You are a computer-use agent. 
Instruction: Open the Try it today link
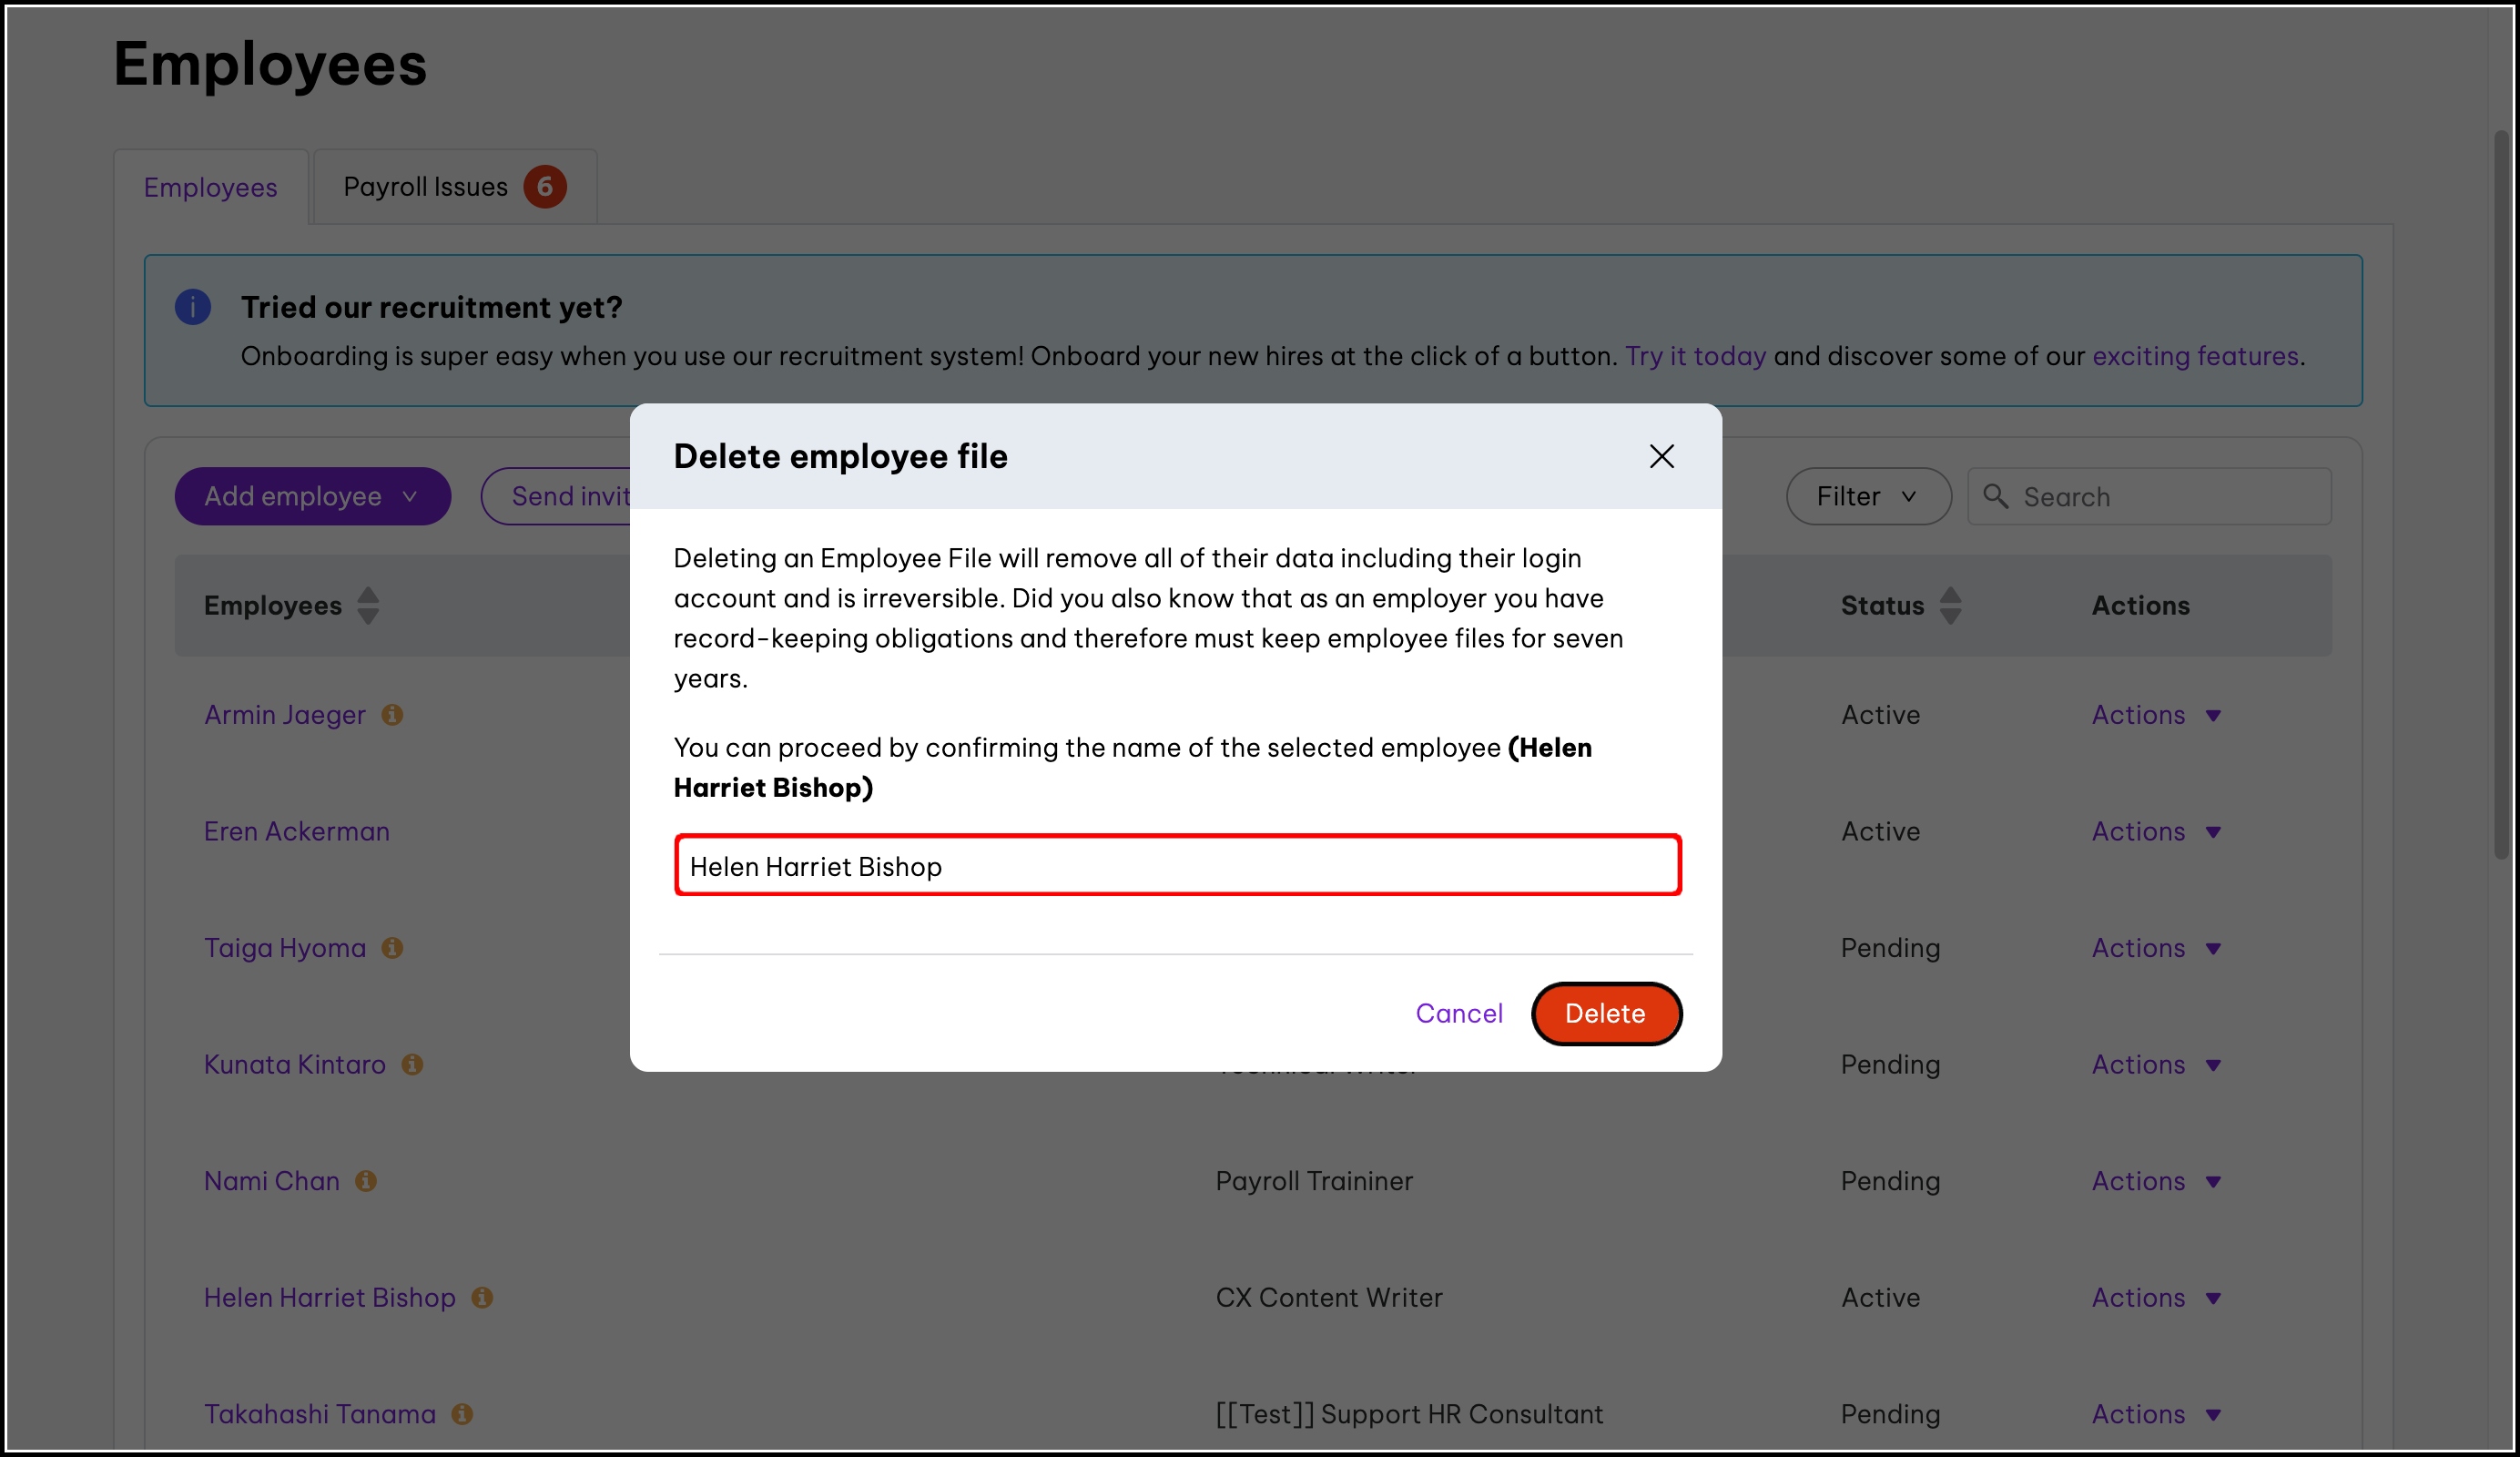1694,356
